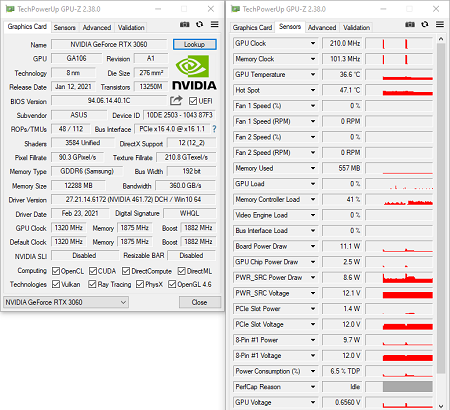The image size is (450, 410).
Task: Open Memory Clock sensor dropdown arrow
Action: (313, 59)
